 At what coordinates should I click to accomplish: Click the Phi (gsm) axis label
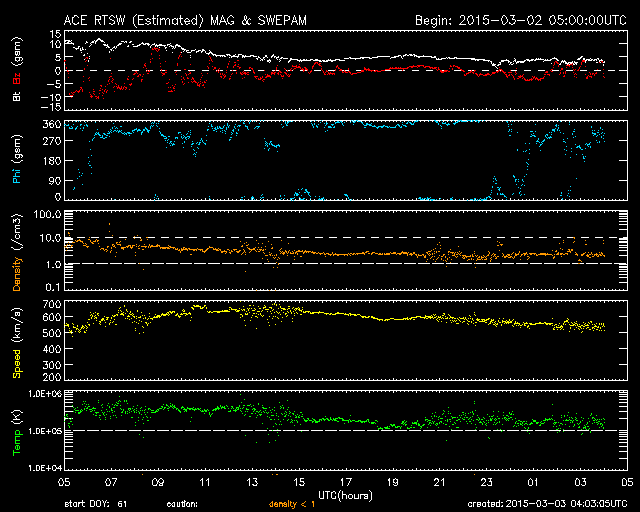pos(19,163)
